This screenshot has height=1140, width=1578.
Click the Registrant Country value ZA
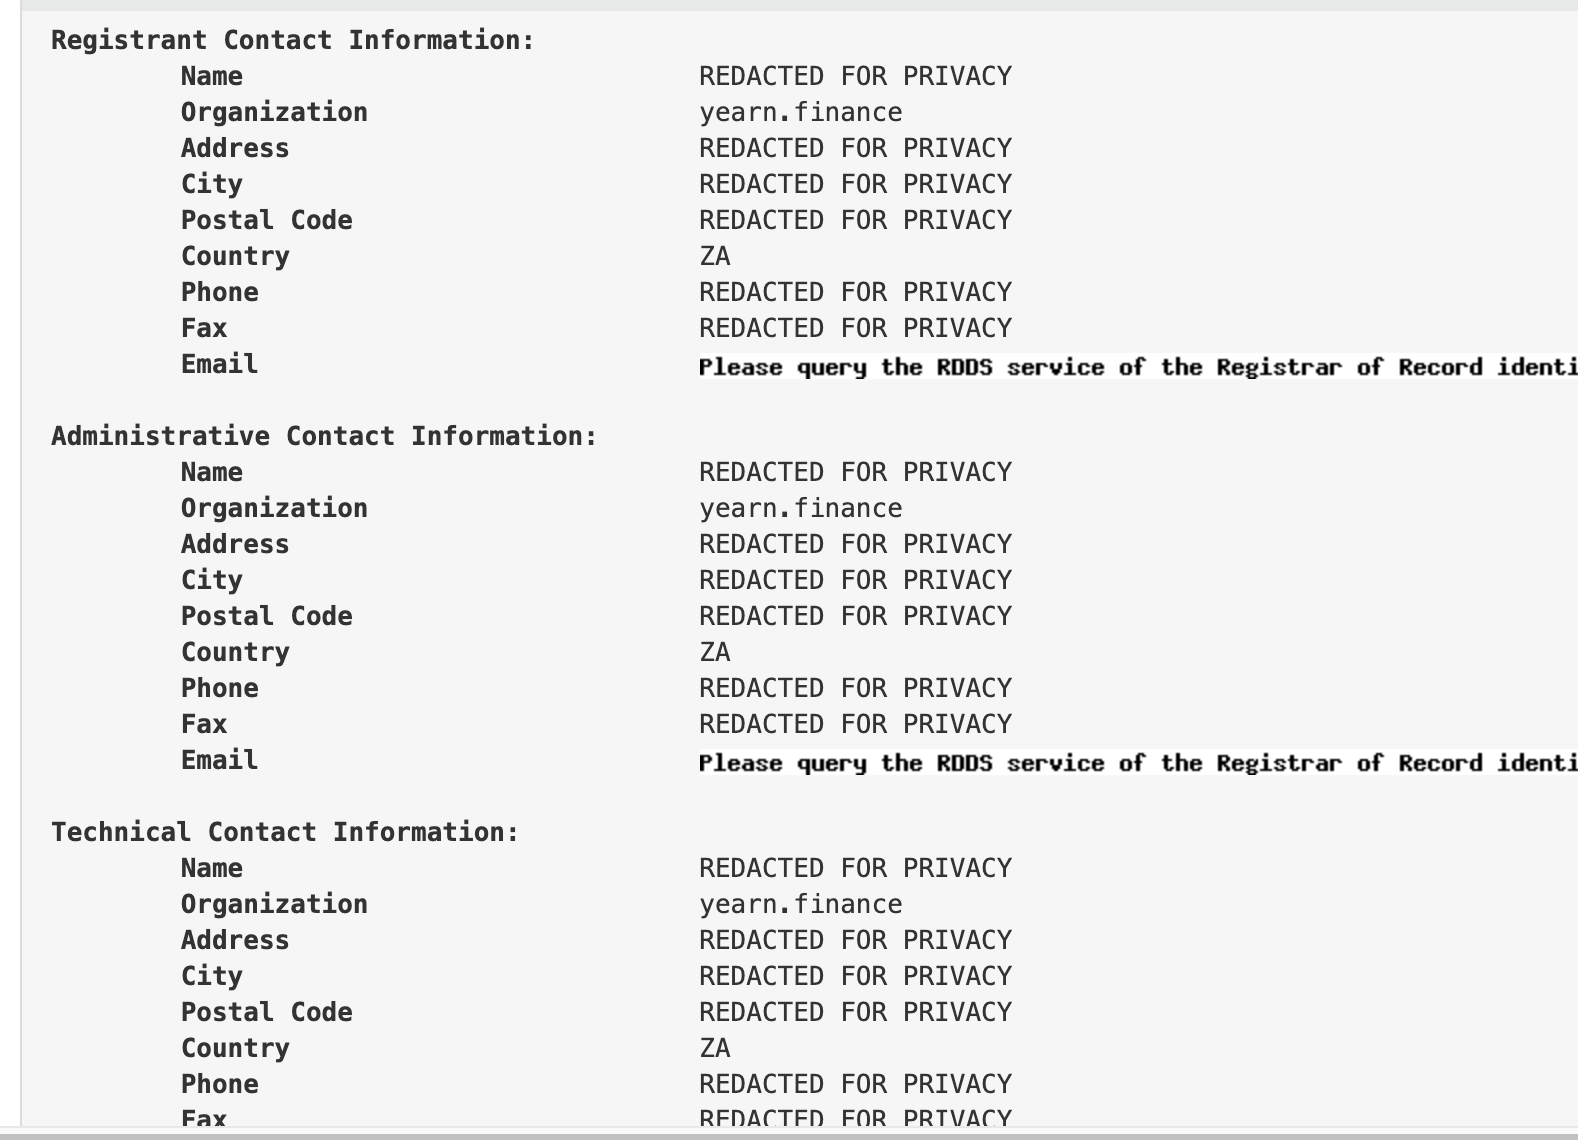pos(715,256)
